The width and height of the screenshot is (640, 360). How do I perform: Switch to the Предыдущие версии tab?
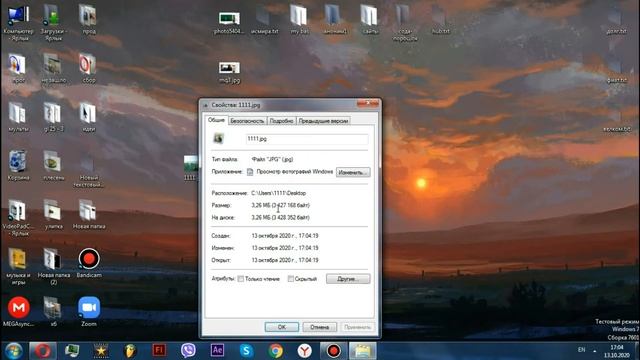click(323, 121)
